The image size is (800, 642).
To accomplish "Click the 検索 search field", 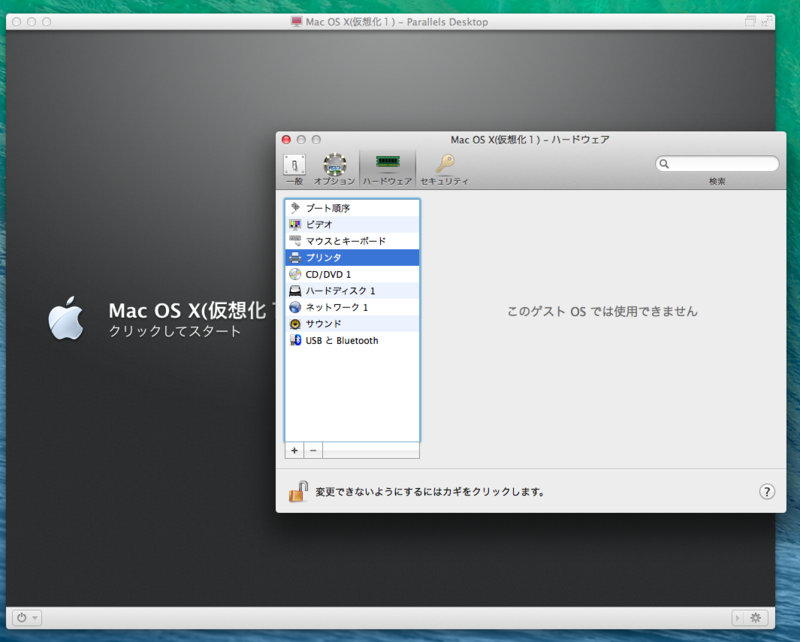I will [x=717, y=164].
